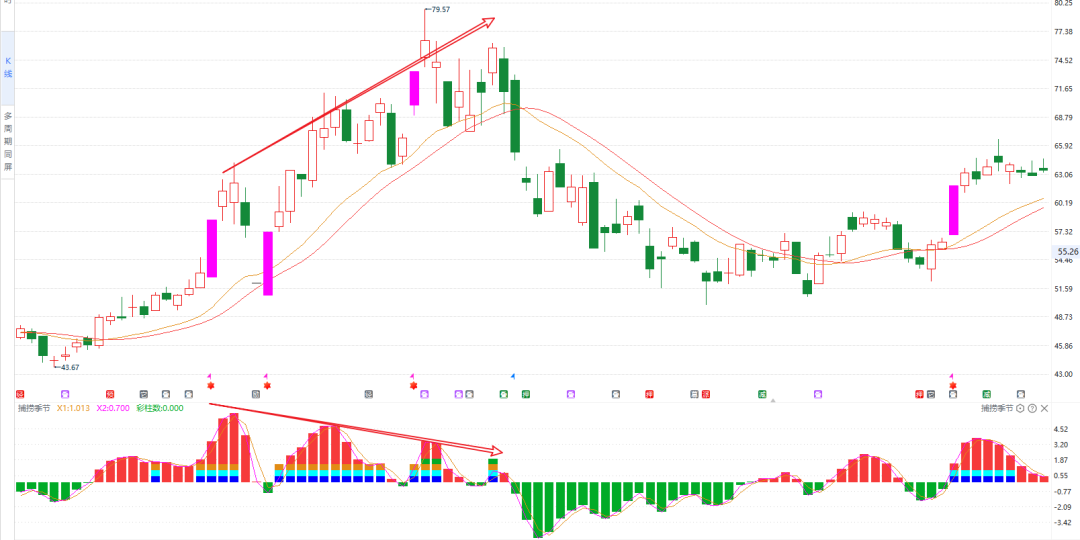The height and width of the screenshot is (540, 1080).
Task: Click the X1:1.013 indicator value
Action: 73,408
